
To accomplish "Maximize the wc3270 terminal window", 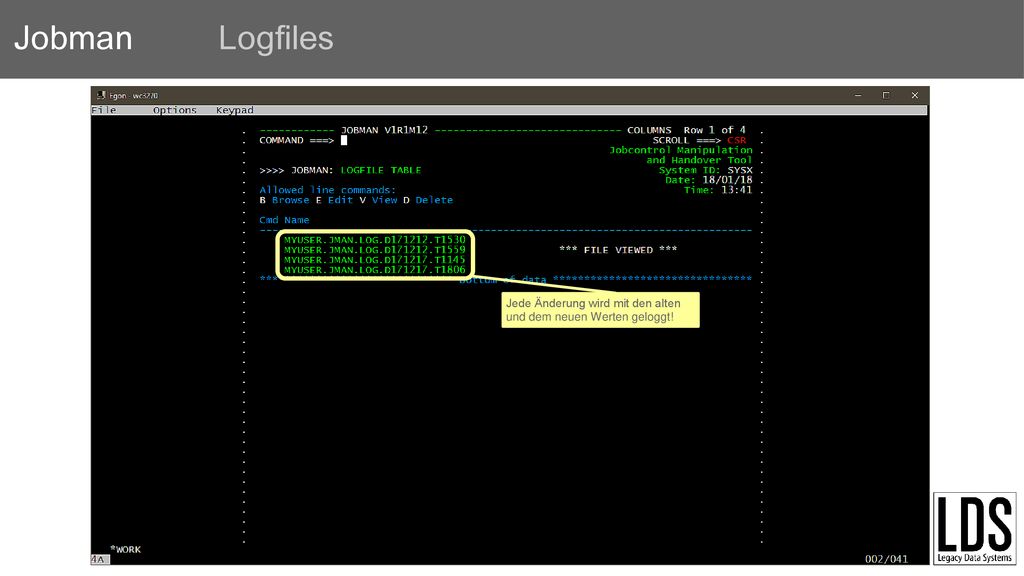I will (886, 95).
